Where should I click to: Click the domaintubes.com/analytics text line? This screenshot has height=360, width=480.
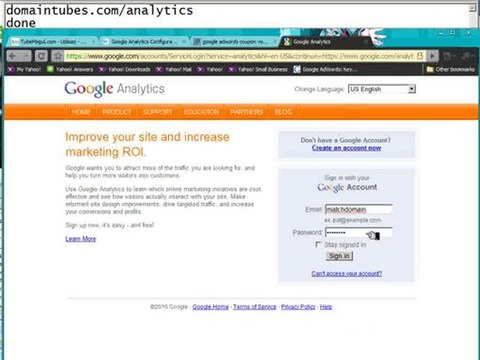click(x=99, y=10)
